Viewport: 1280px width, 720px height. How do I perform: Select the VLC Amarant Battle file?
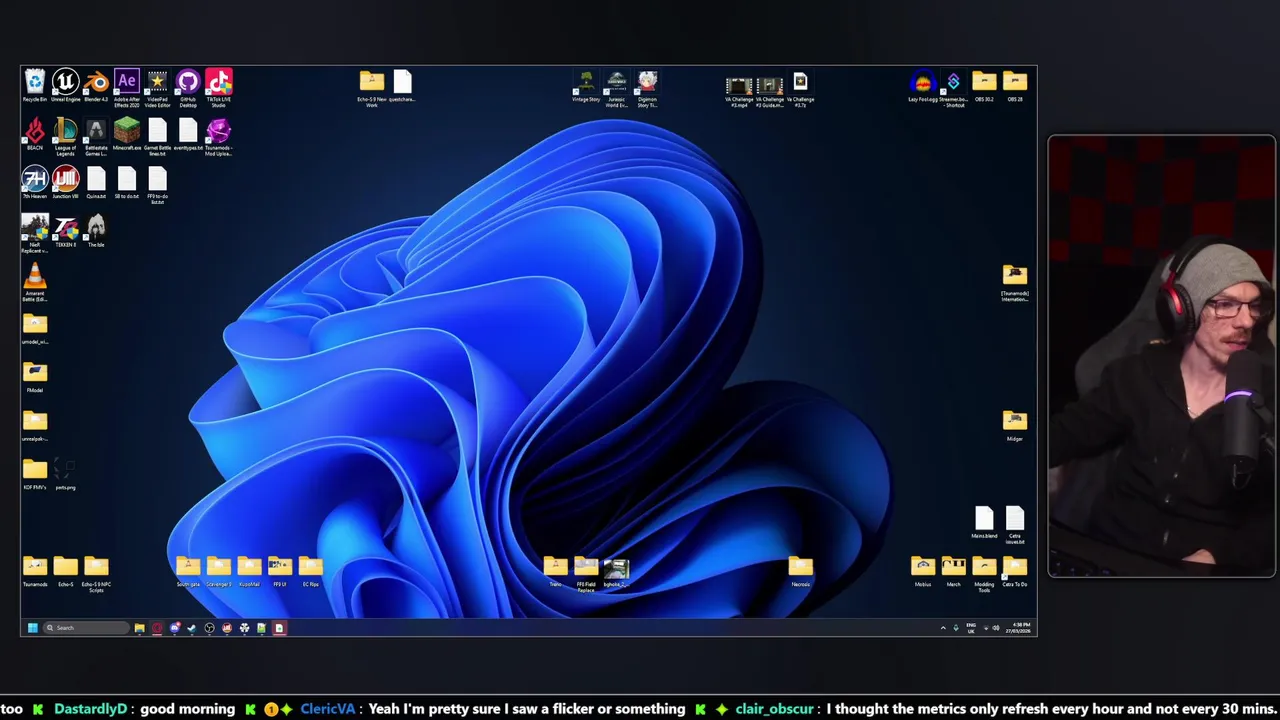[35, 283]
